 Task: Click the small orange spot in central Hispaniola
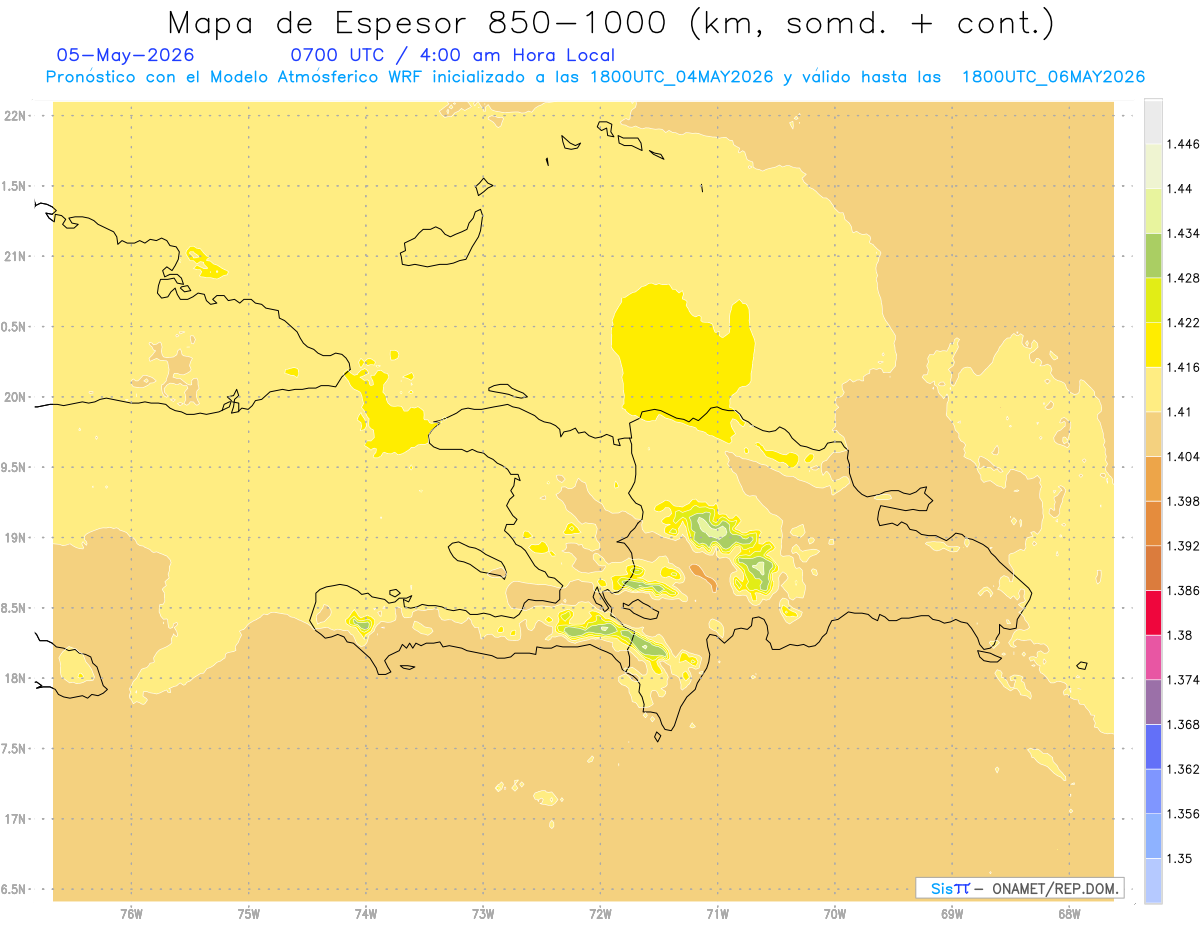point(703,577)
